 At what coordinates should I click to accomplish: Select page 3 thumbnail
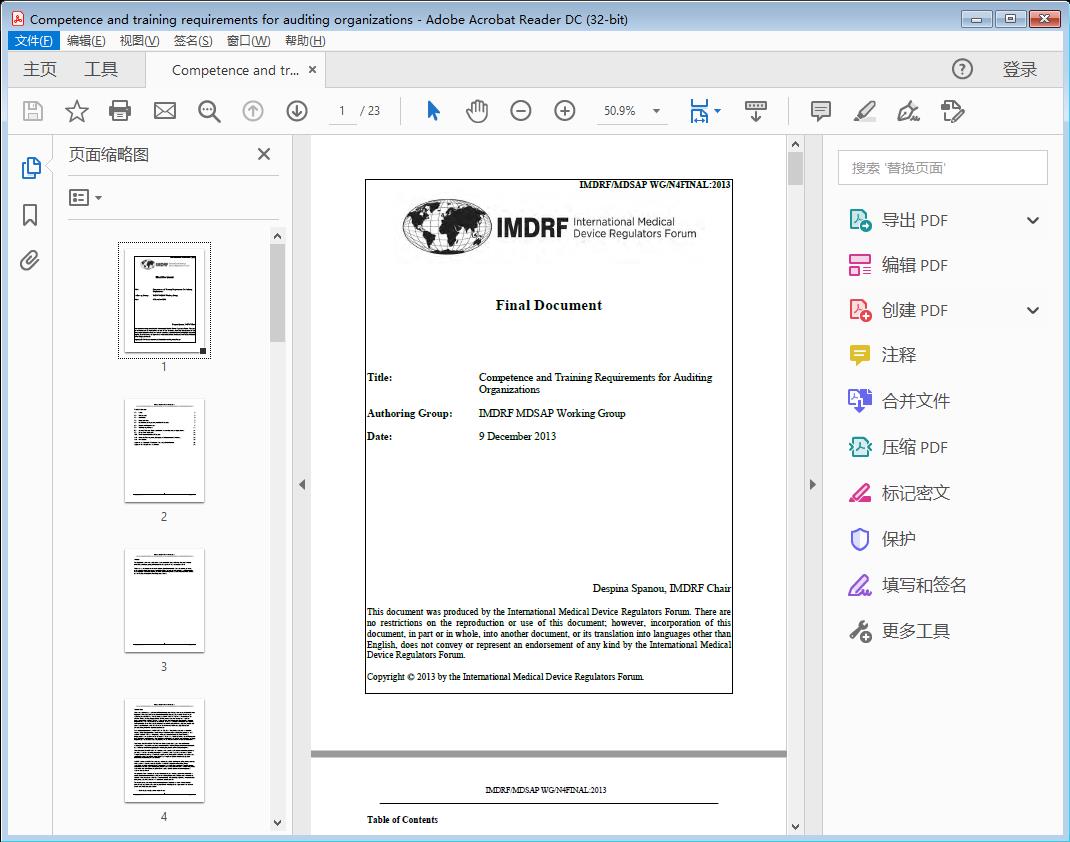[164, 600]
